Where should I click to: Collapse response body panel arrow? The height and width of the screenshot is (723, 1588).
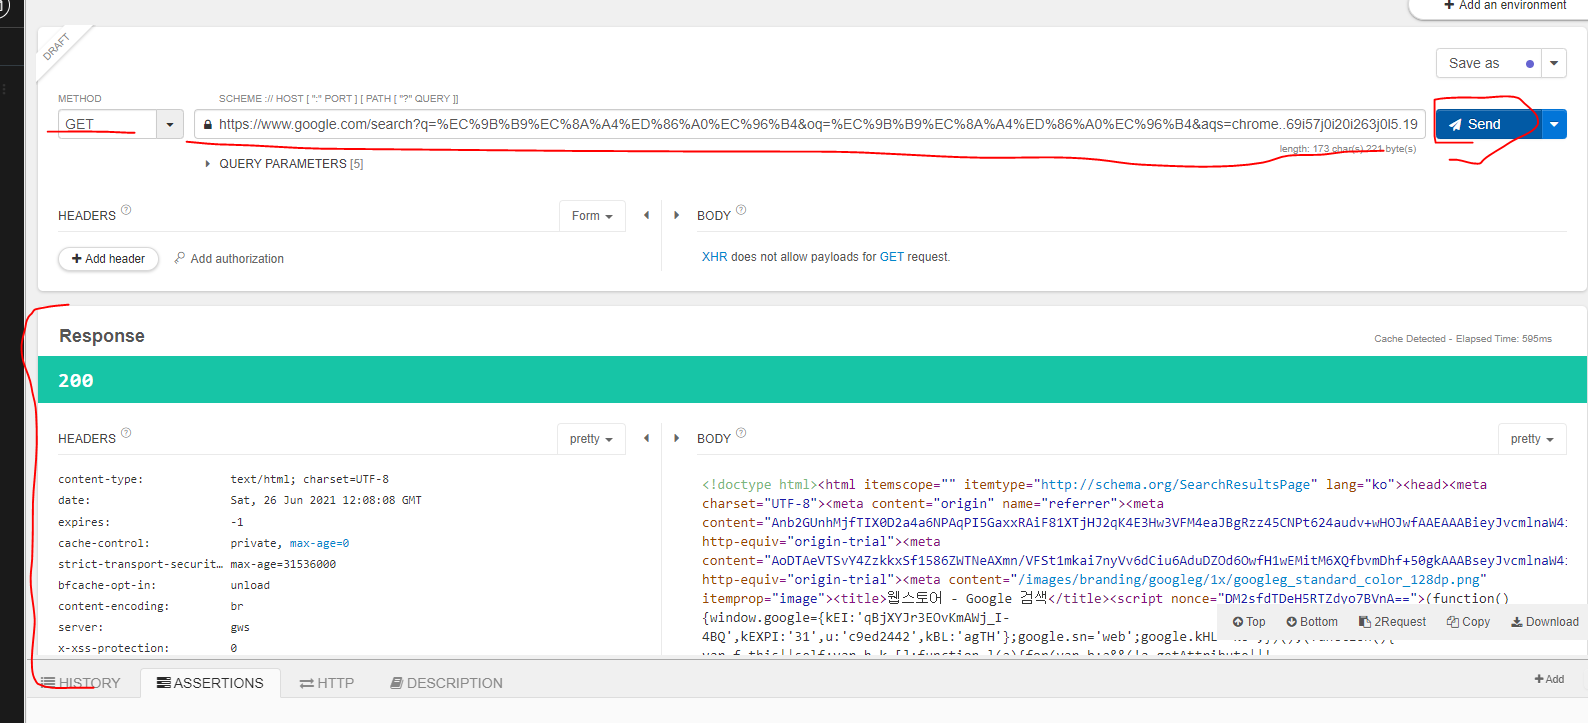tap(676, 438)
